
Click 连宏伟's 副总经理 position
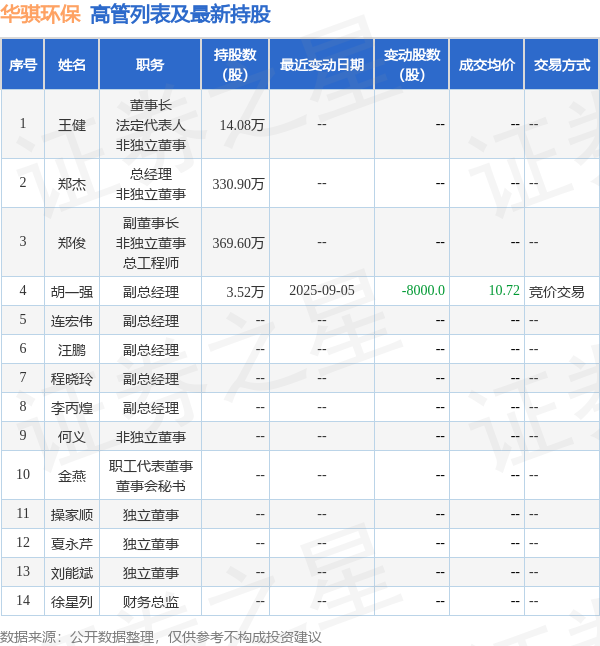pos(151,321)
